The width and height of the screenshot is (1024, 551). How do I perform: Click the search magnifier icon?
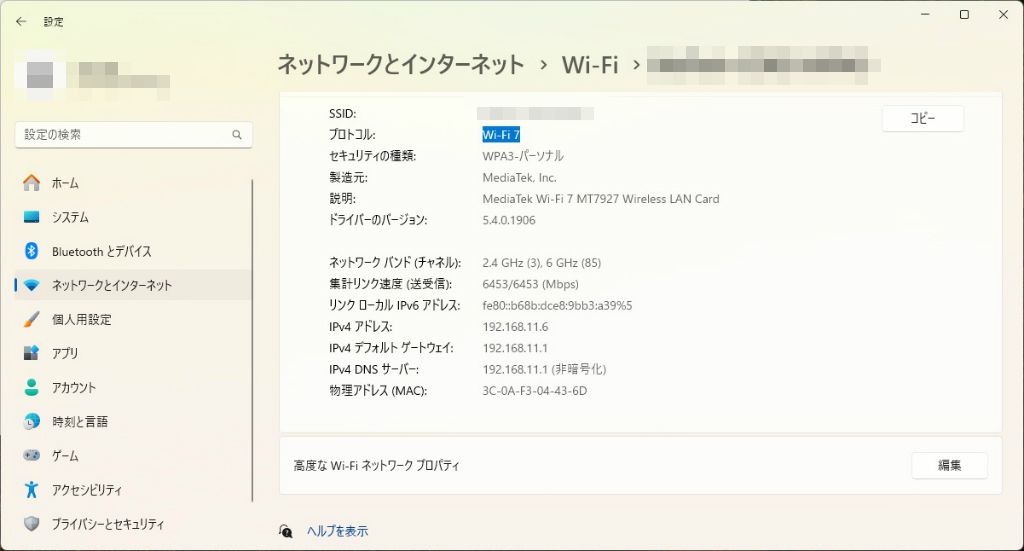pyautogui.click(x=237, y=134)
